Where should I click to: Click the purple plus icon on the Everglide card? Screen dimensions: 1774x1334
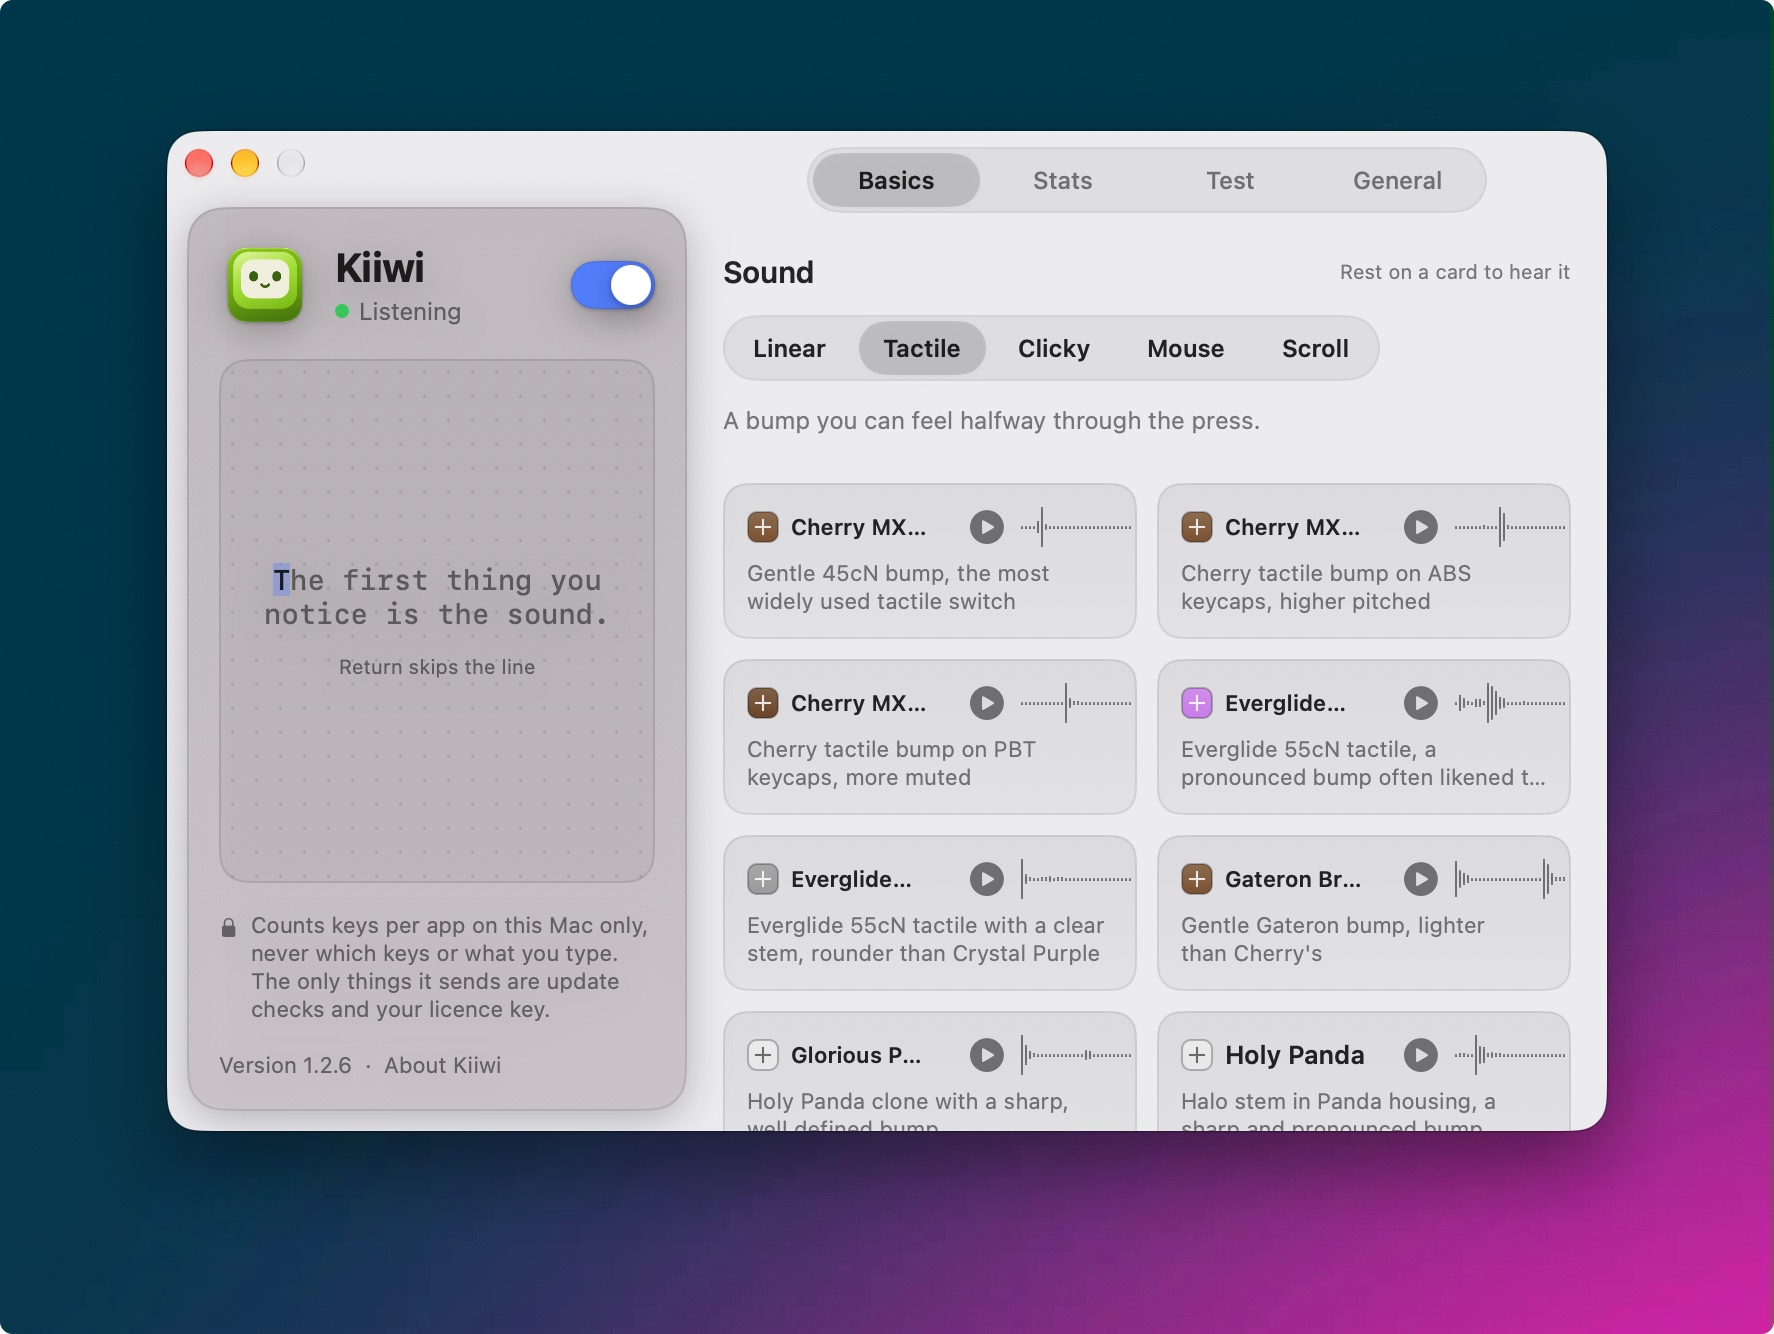pyautogui.click(x=1197, y=703)
